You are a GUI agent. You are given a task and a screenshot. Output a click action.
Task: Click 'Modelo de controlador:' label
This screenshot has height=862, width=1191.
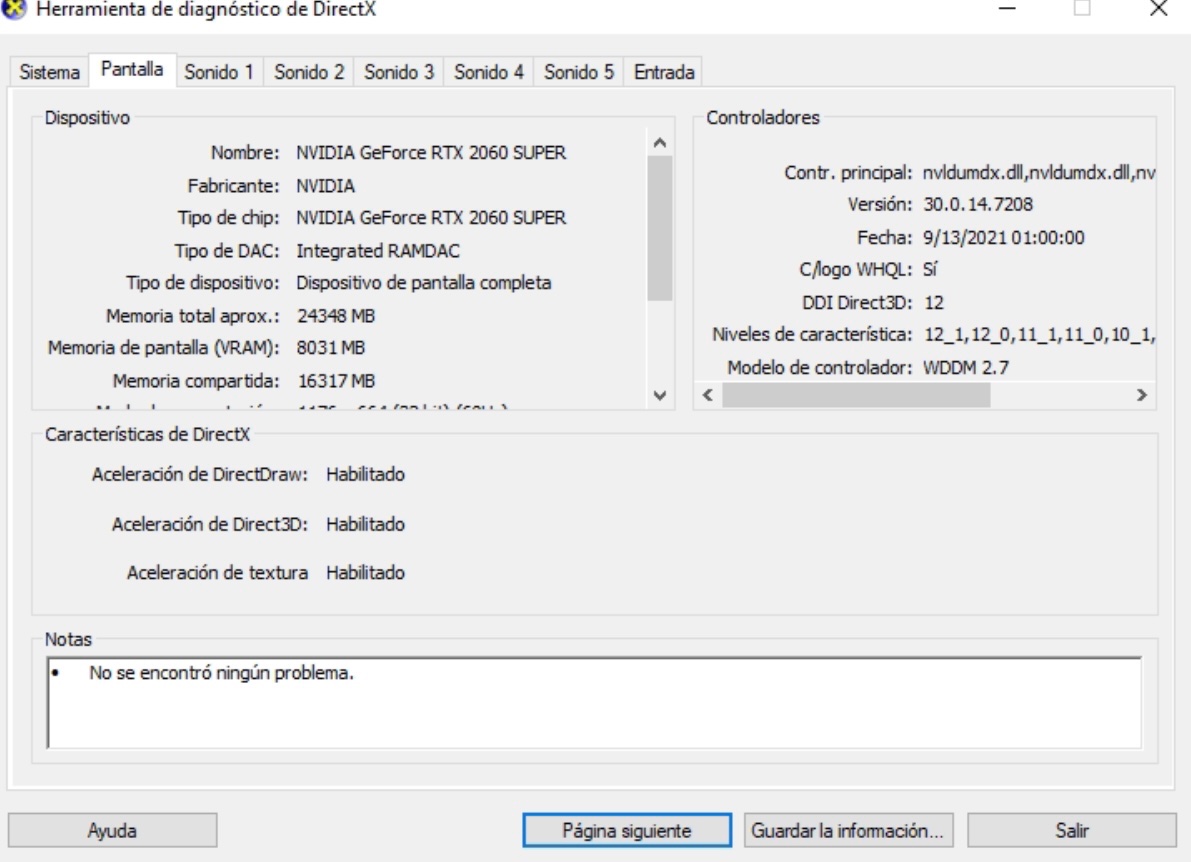(x=820, y=368)
